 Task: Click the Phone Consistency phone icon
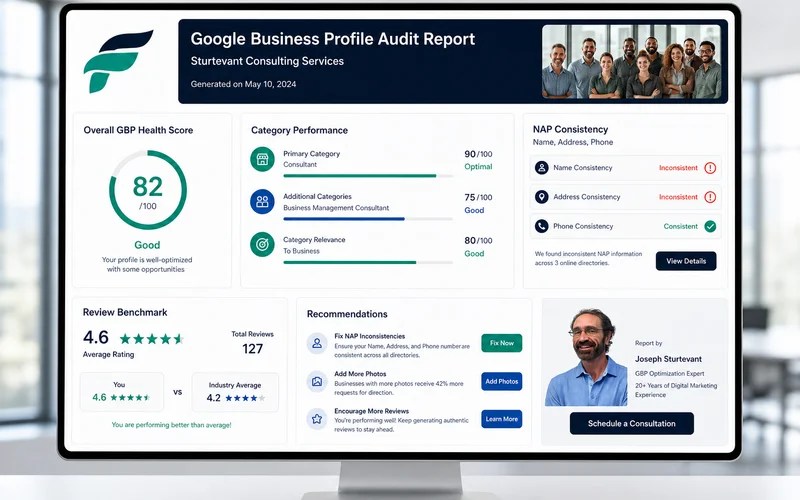(541, 226)
